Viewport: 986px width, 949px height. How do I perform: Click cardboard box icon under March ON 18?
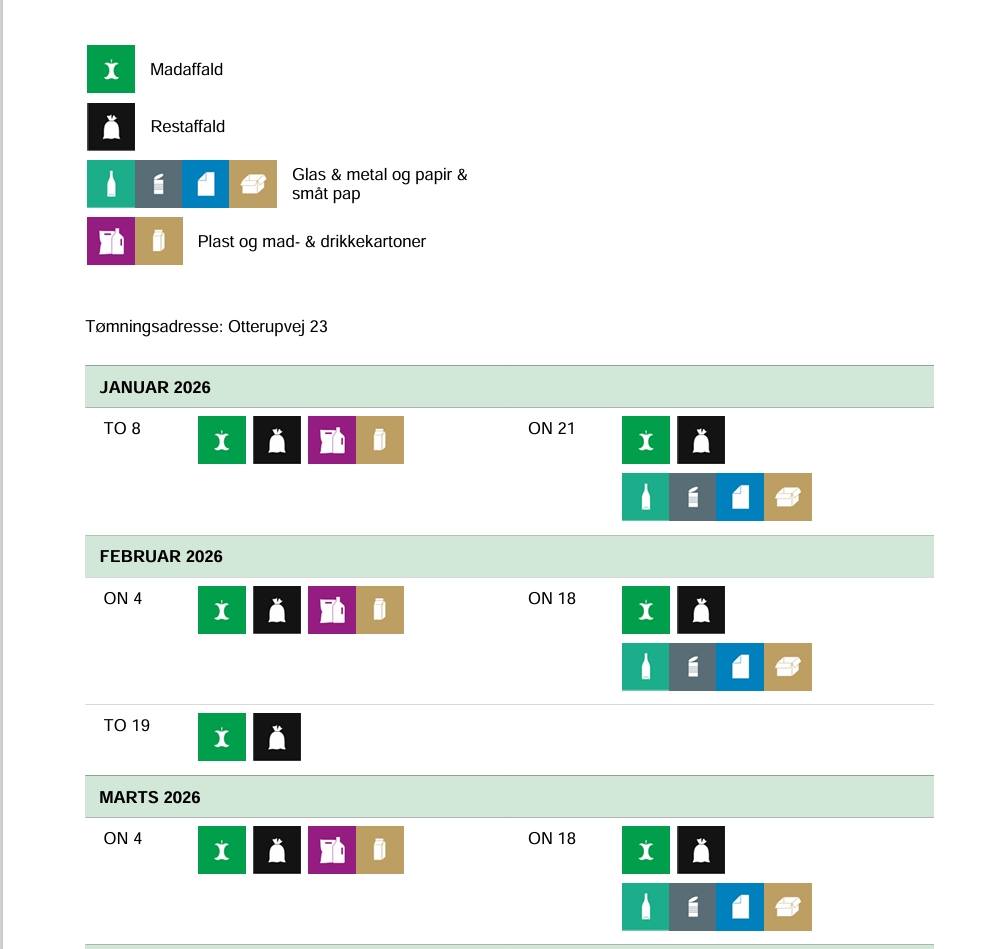(788, 907)
